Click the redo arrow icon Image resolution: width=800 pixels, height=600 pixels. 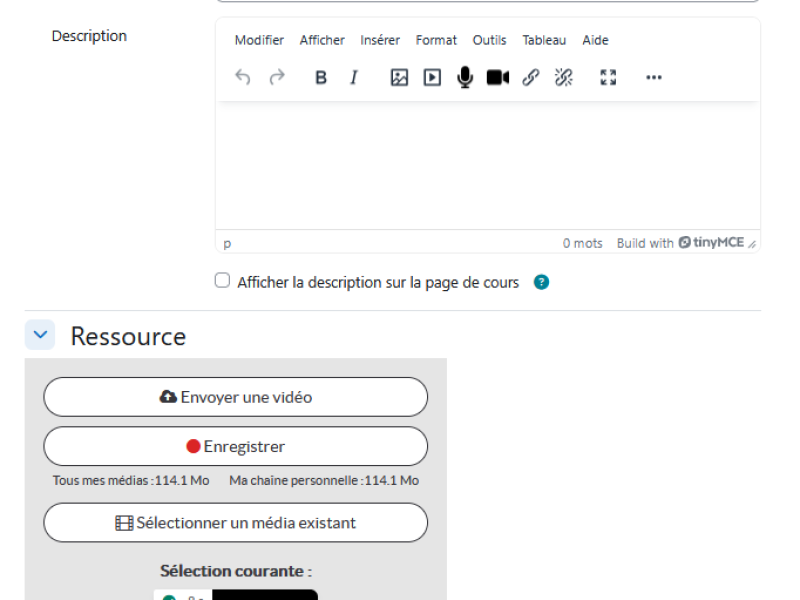[x=277, y=78]
